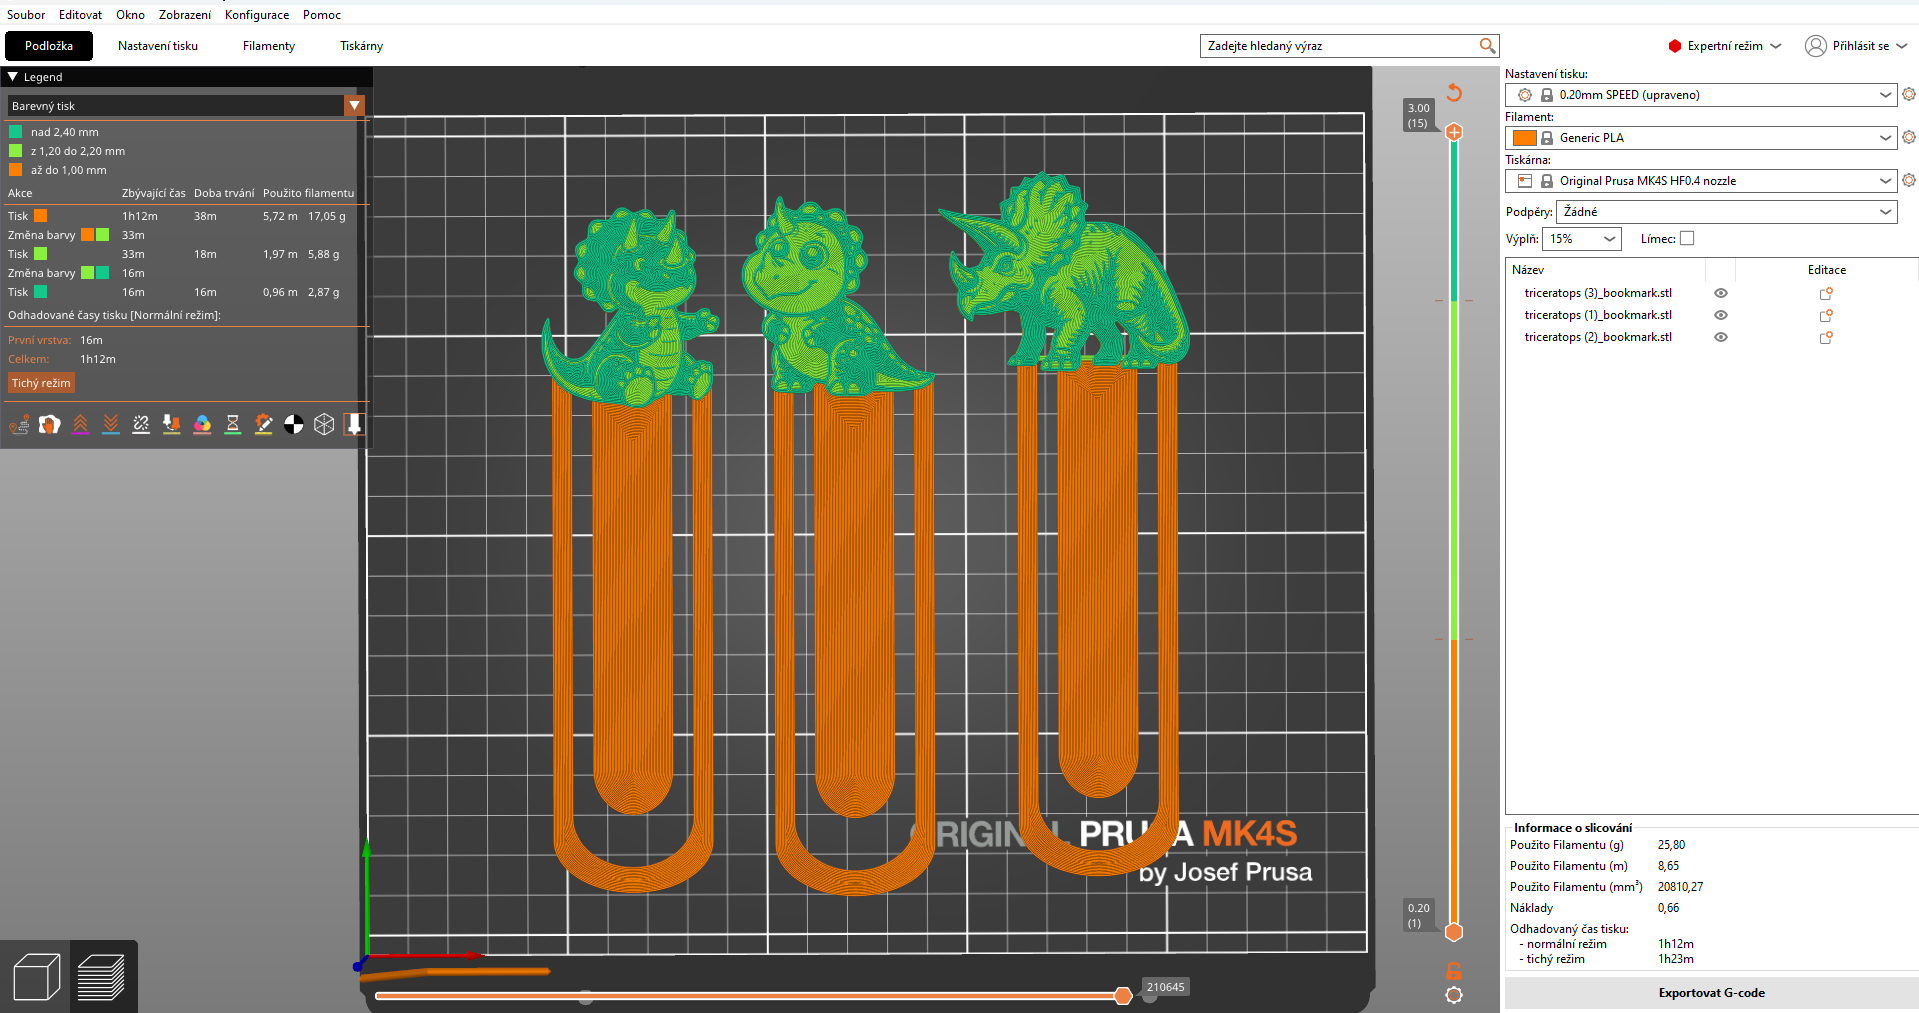The width and height of the screenshot is (1919, 1013).
Task: Toggle travel moves visibility icon in legend
Action: point(19,425)
